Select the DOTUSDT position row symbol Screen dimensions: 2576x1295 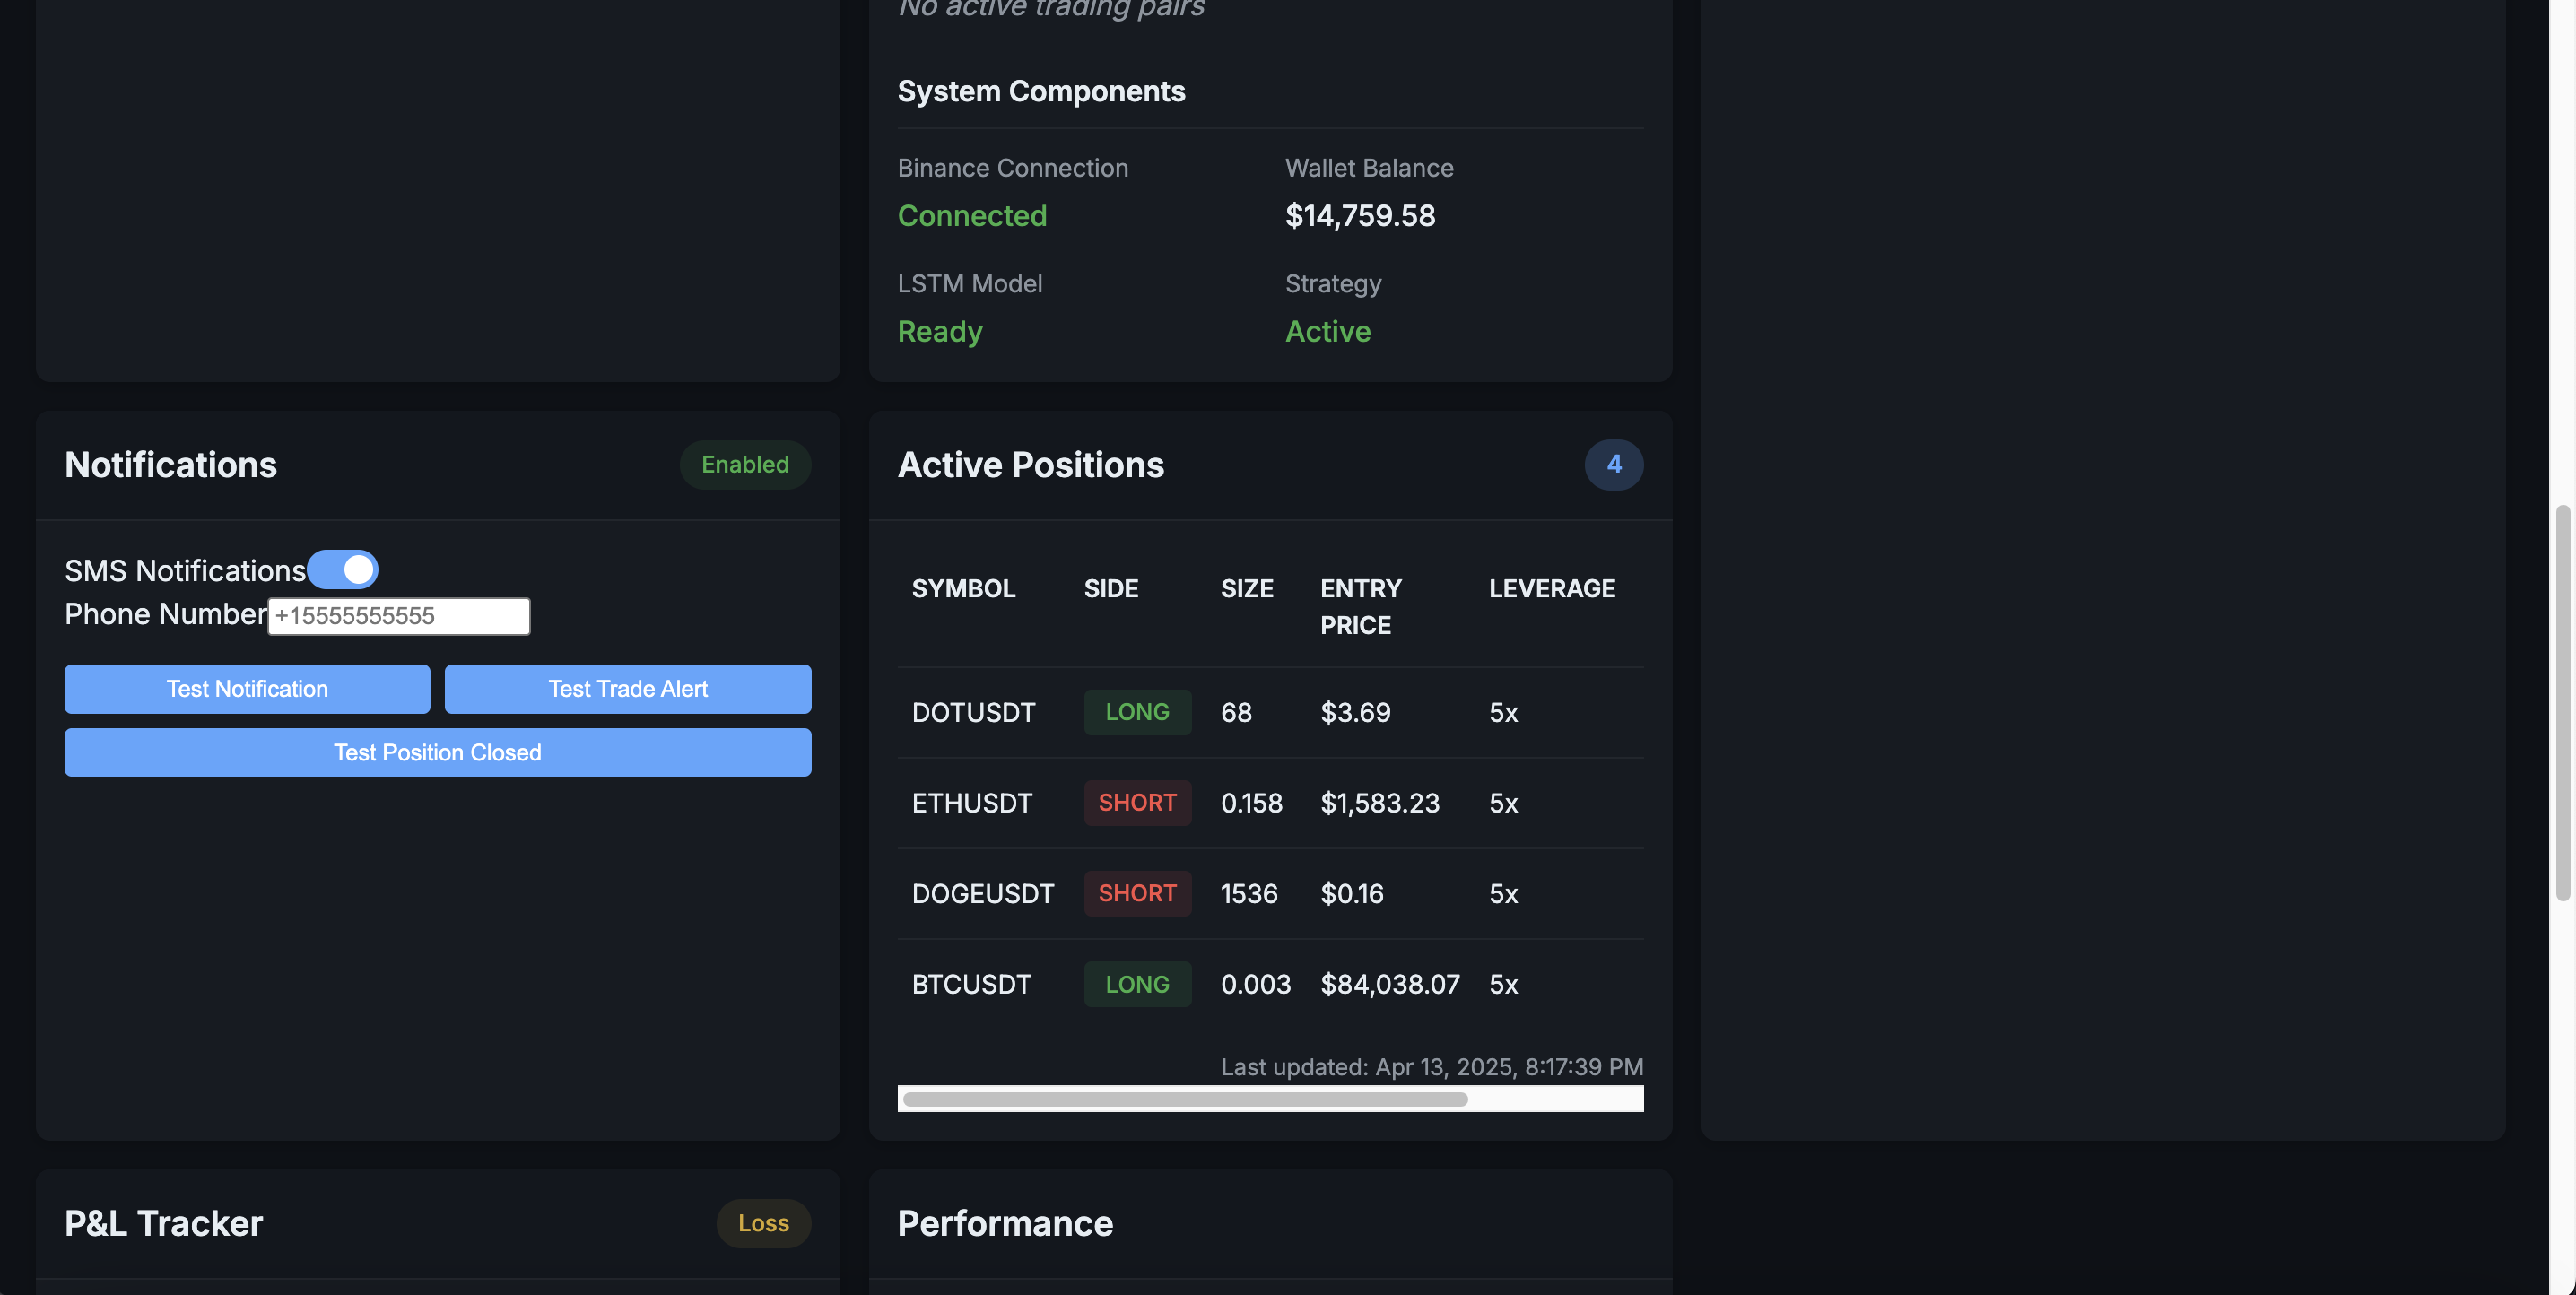tap(973, 712)
